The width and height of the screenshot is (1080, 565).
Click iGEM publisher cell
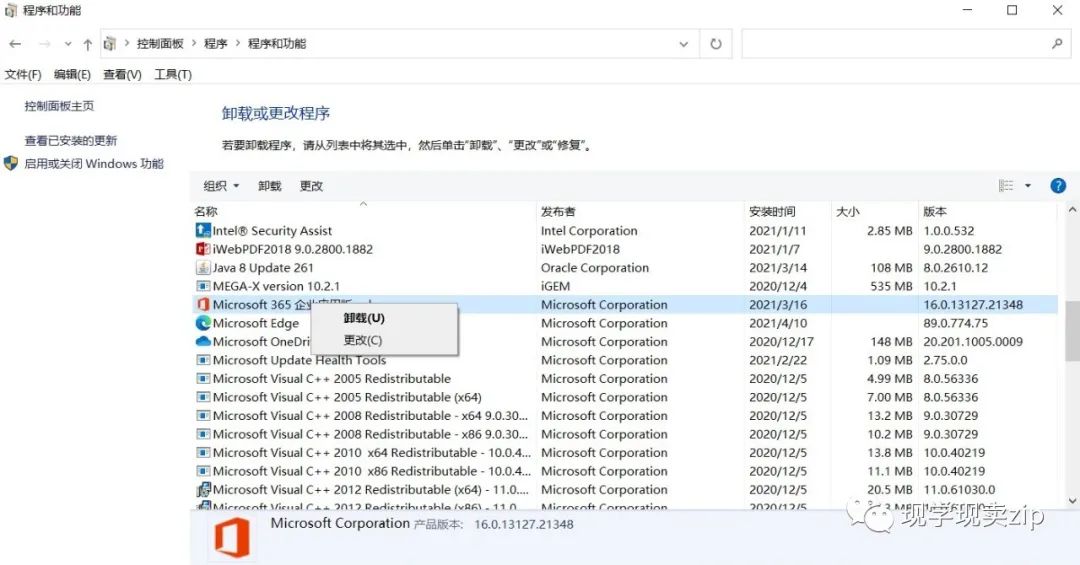(555, 287)
